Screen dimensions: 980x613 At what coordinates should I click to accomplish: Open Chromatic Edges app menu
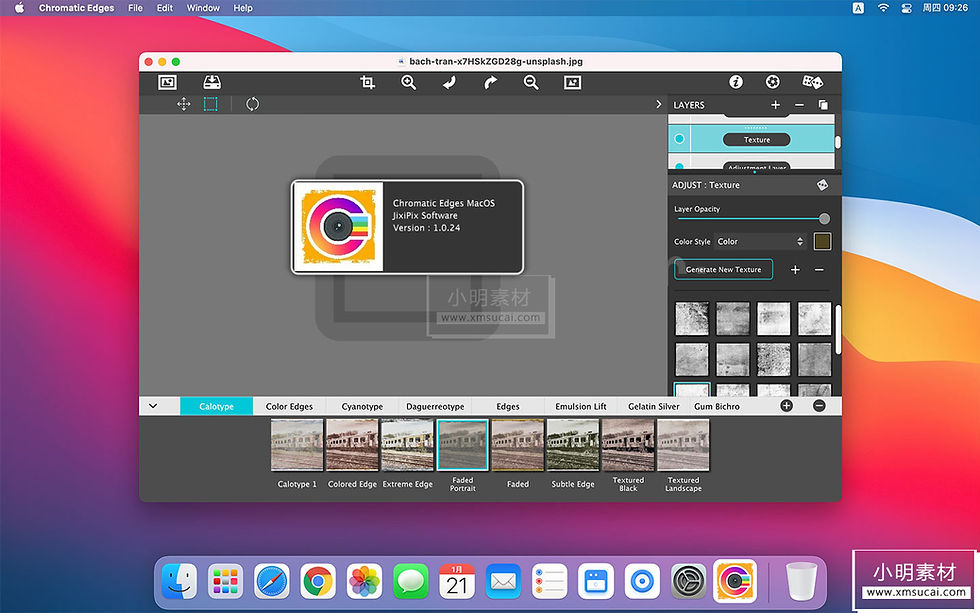point(76,8)
